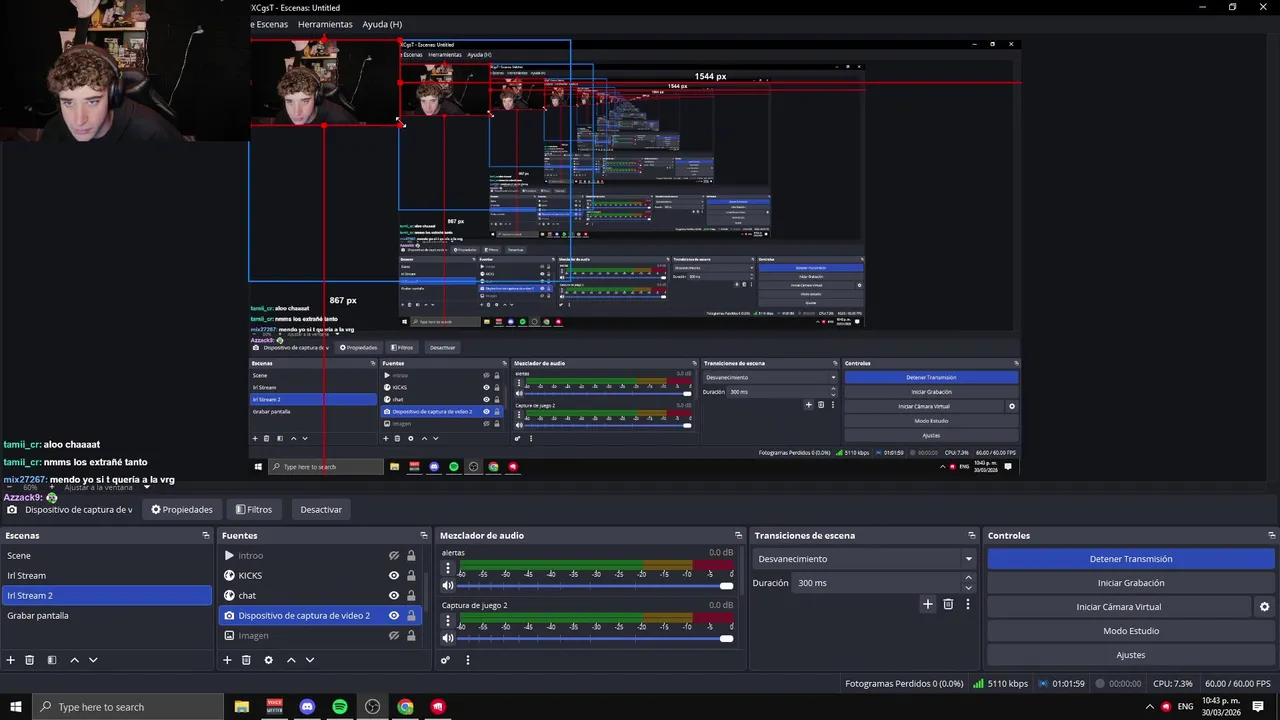Select the Irl Stream 2 scene
The height and width of the screenshot is (720, 1280).
coord(107,596)
